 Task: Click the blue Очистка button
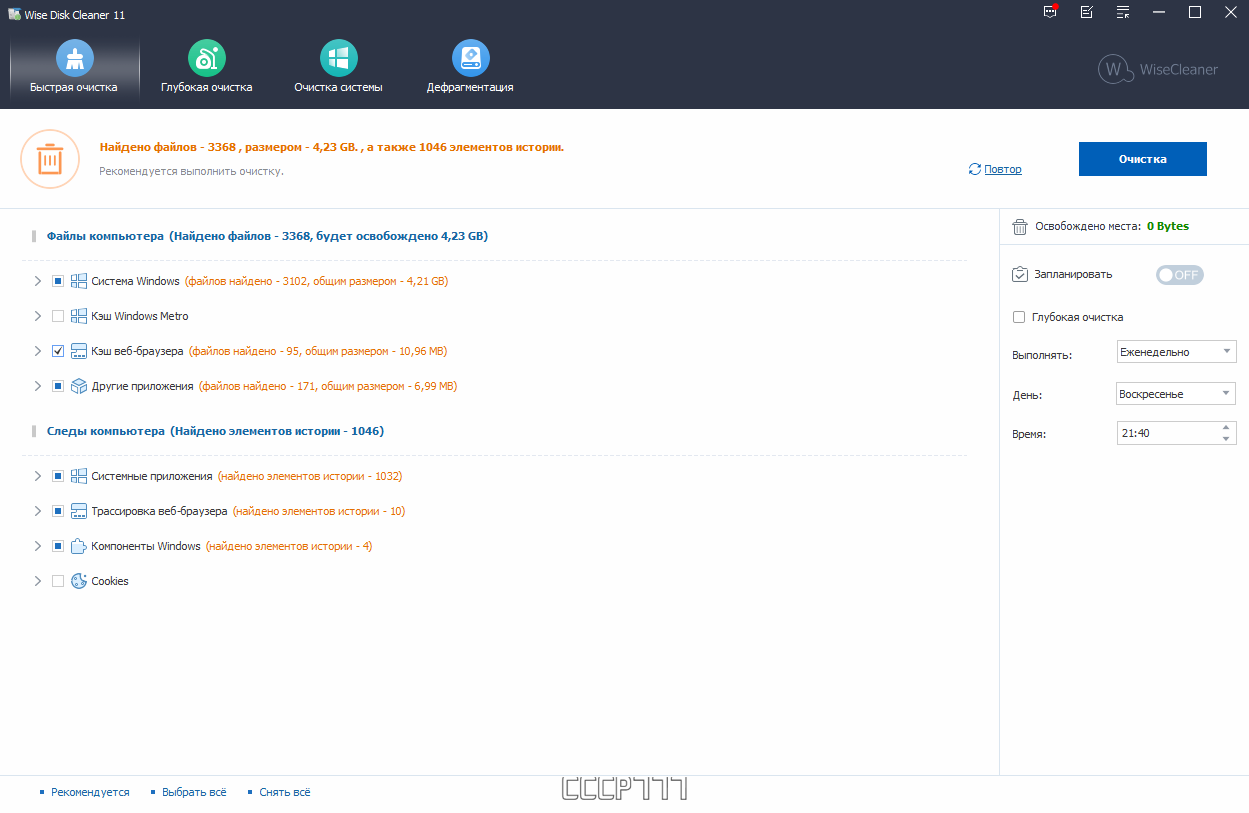[x=1142, y=159]
